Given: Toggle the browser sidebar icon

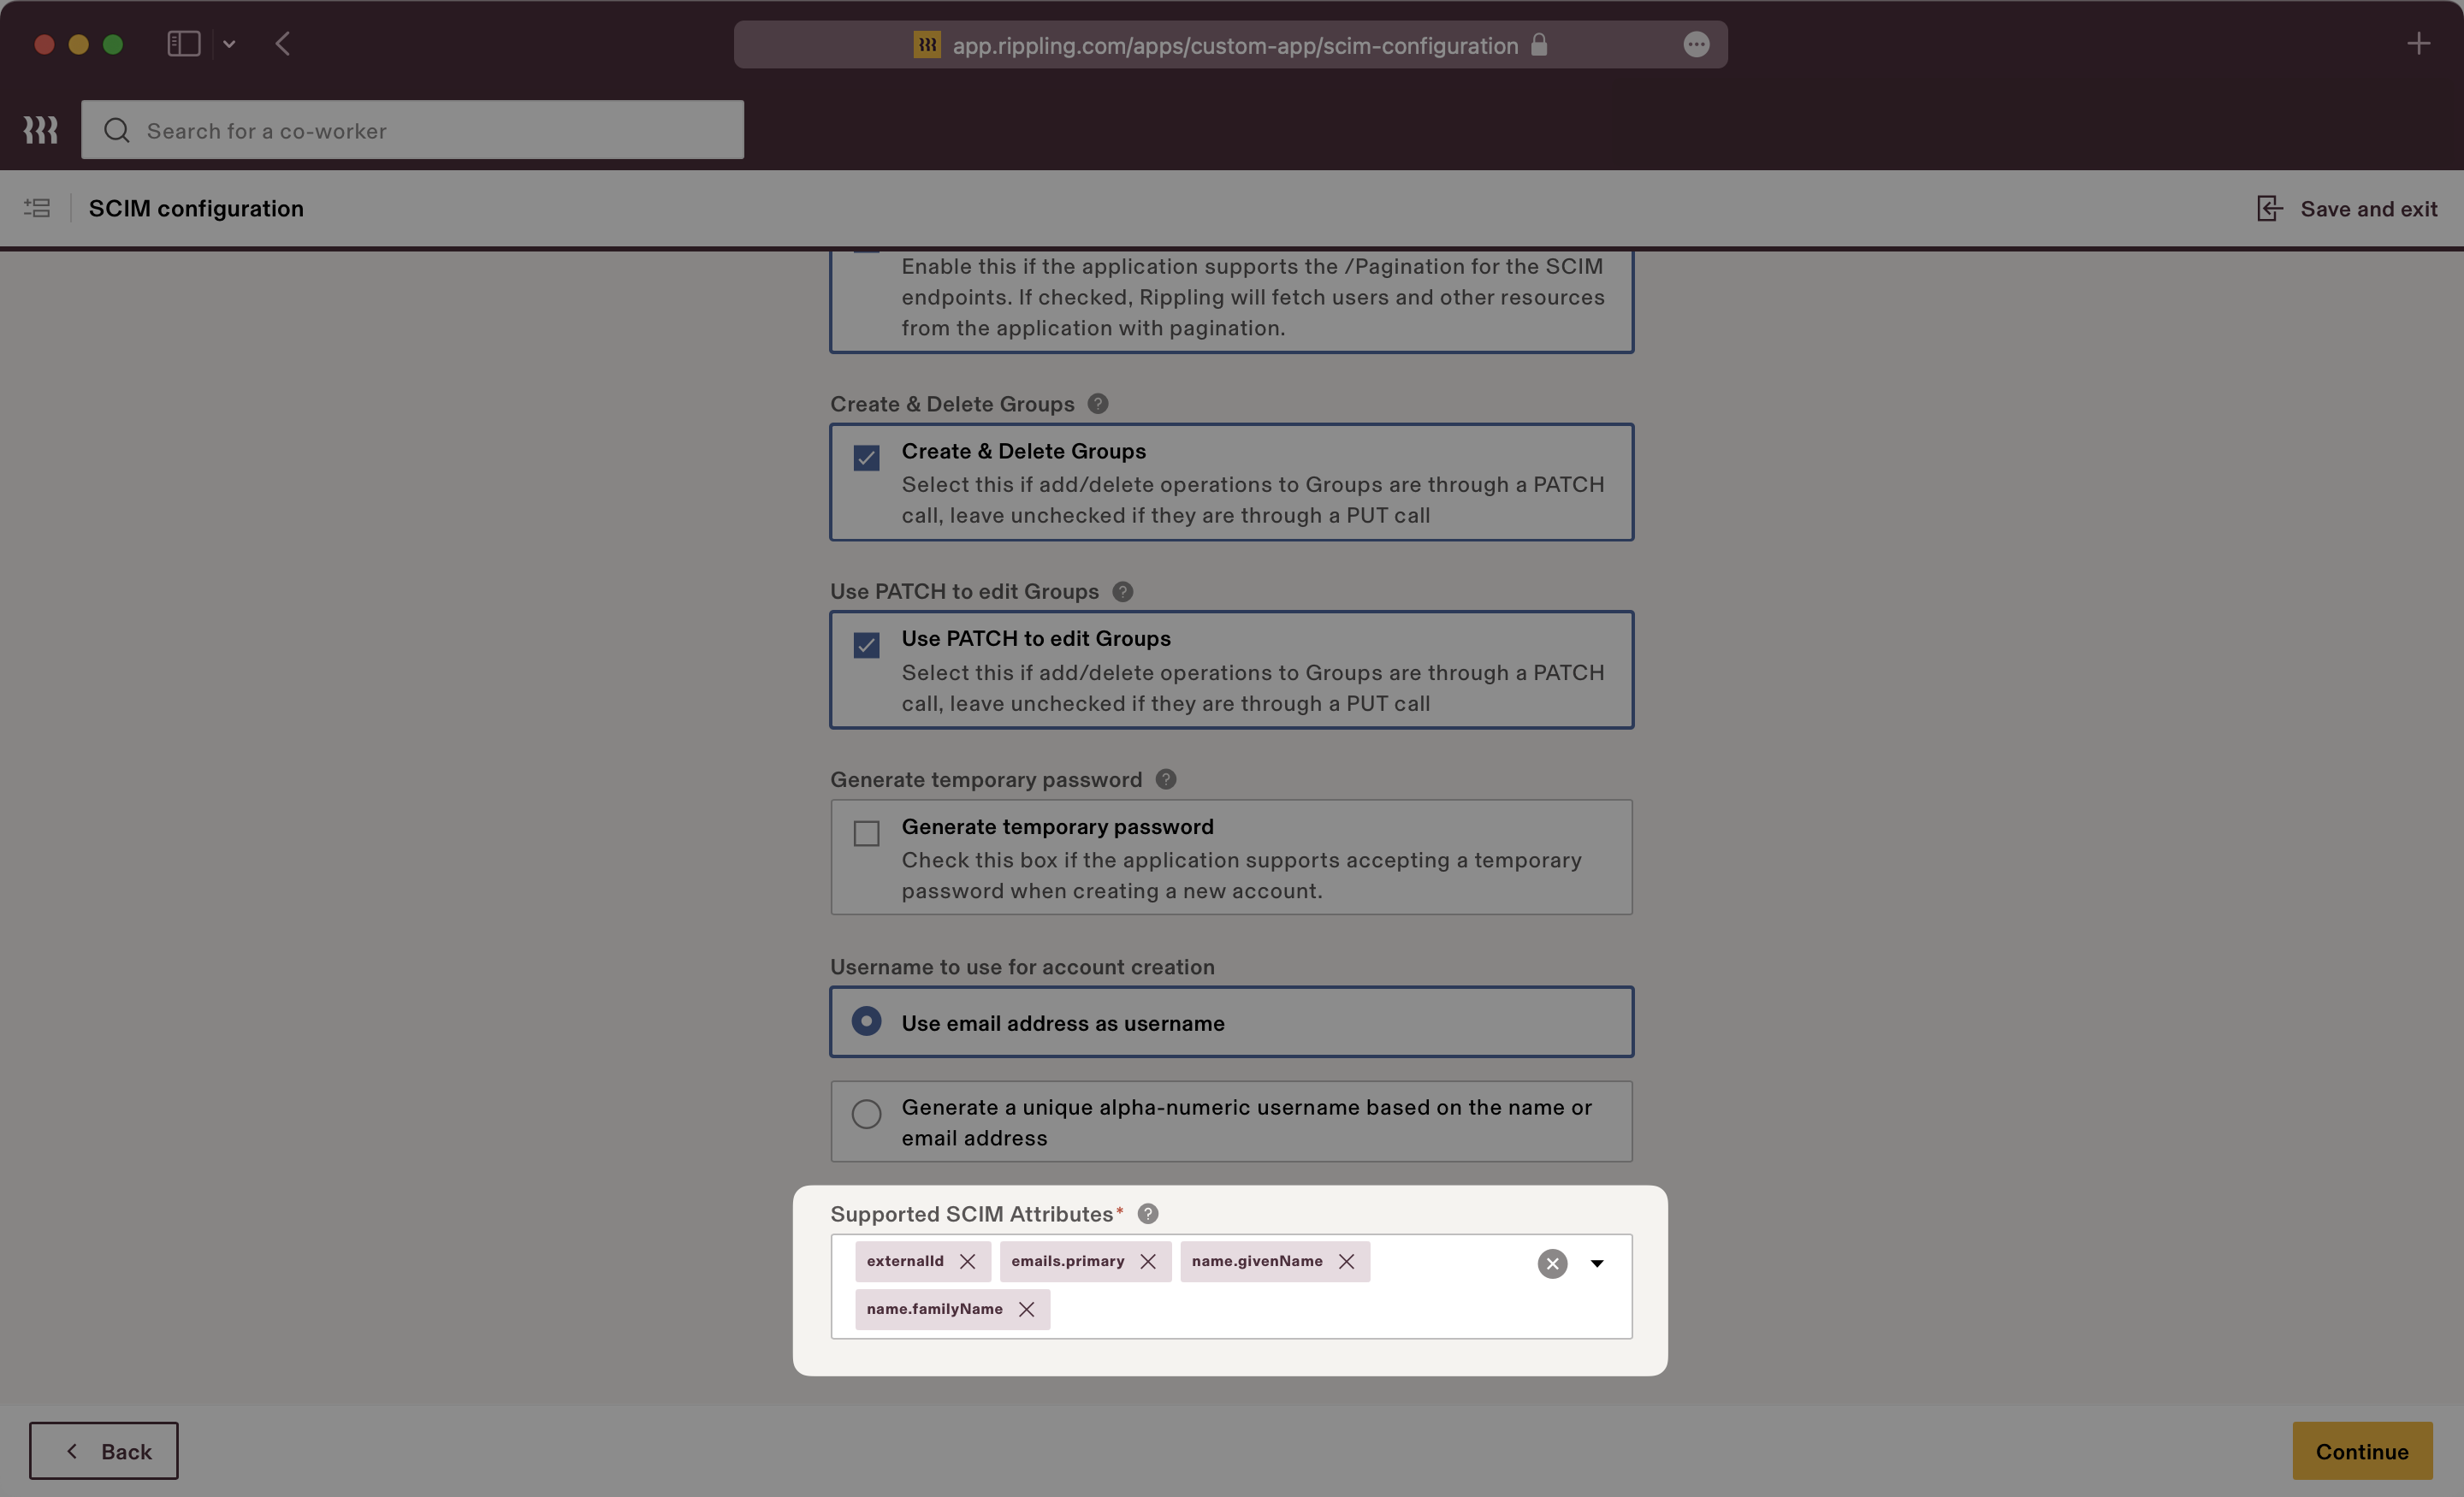Looking at the screenshot, I should [x=183, y=43].
